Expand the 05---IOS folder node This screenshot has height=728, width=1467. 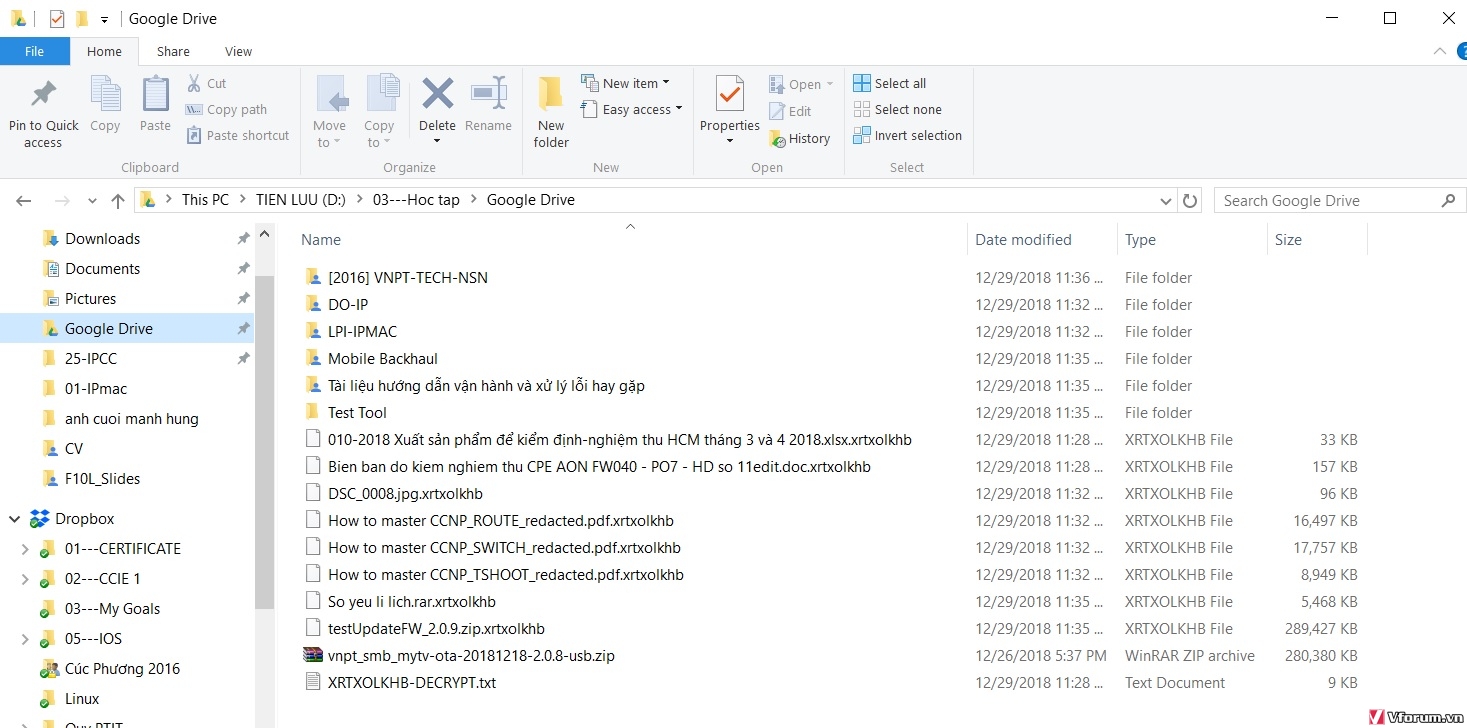24,638
